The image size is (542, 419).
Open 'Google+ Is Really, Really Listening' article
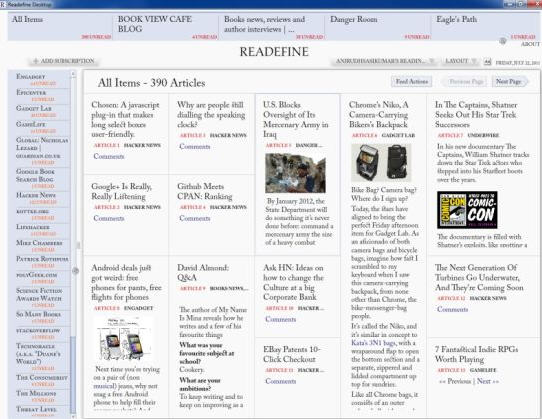click(122, 192)
